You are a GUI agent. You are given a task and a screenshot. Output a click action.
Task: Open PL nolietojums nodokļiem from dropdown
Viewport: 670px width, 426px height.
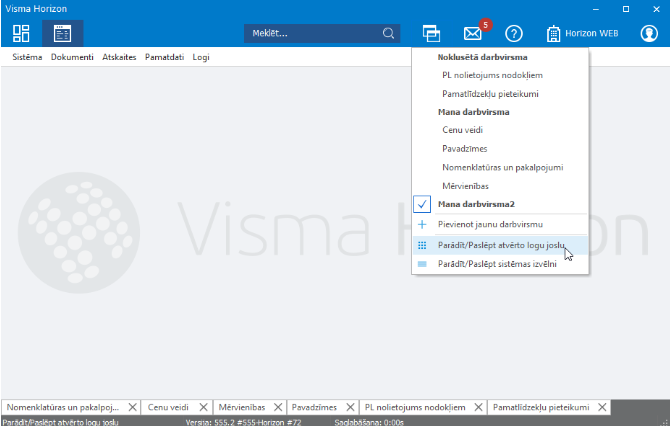point(492,75)
